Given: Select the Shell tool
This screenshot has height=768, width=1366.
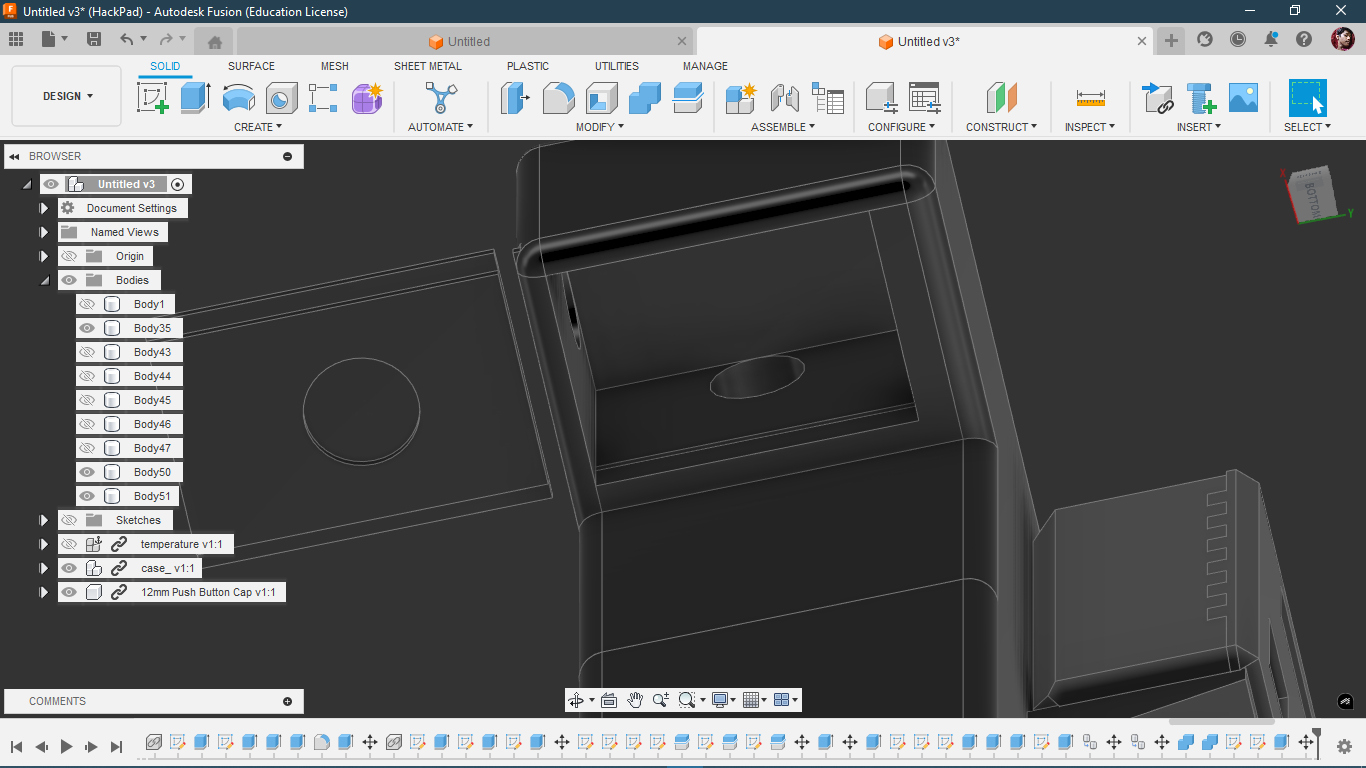Looking at the screenshot, I should (x=601, y=97).
